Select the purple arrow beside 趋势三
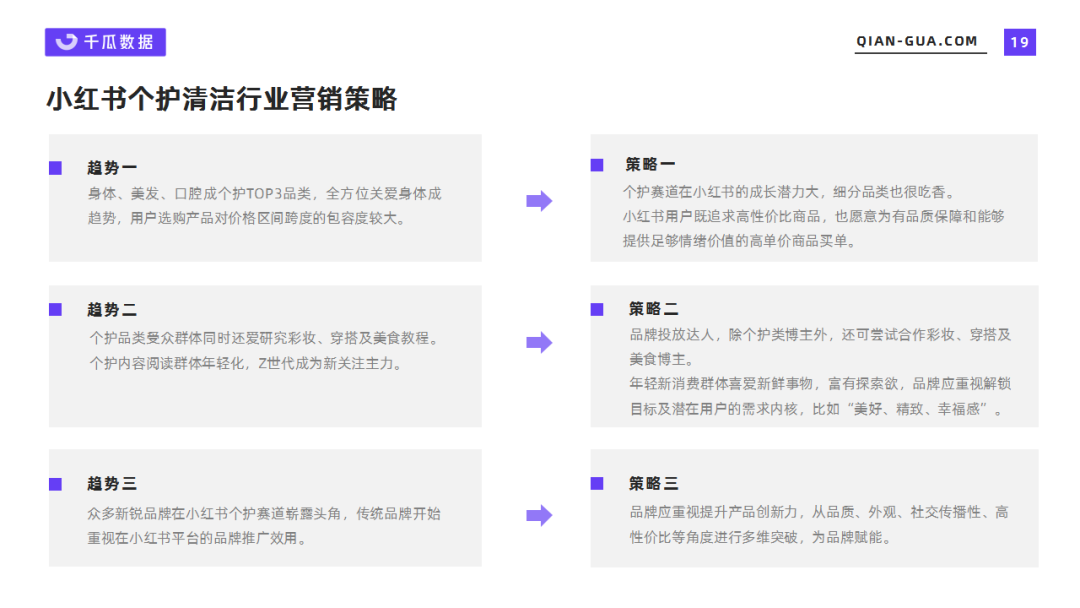 click(538, 514)
